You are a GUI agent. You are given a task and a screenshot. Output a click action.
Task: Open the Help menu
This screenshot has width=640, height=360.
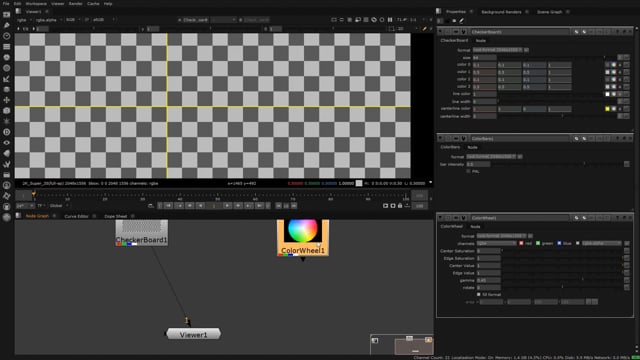pos(108,3)
